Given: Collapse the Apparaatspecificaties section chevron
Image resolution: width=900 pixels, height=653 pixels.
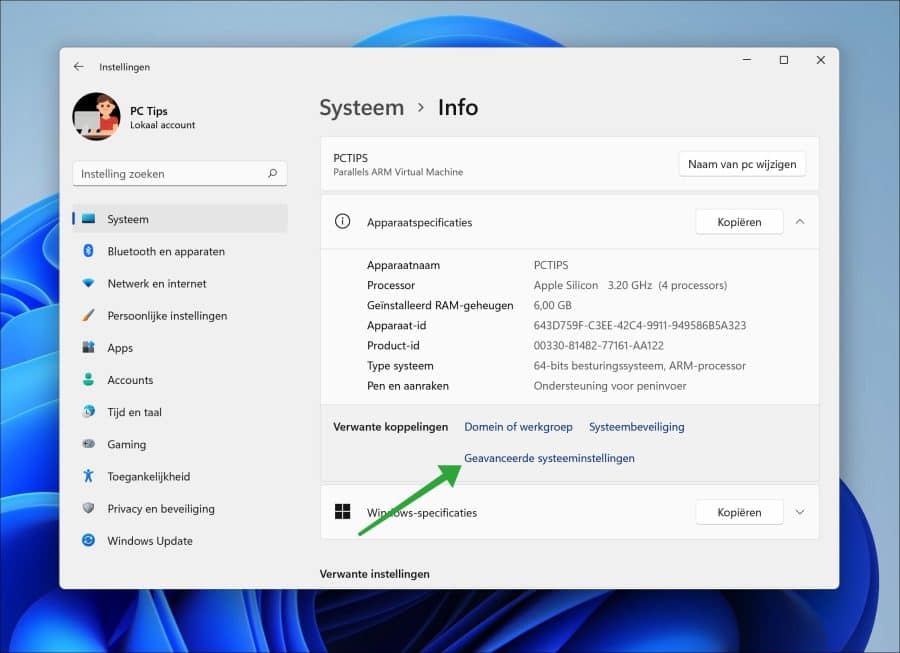Looking at the screenshot, I should pos(800,221).
